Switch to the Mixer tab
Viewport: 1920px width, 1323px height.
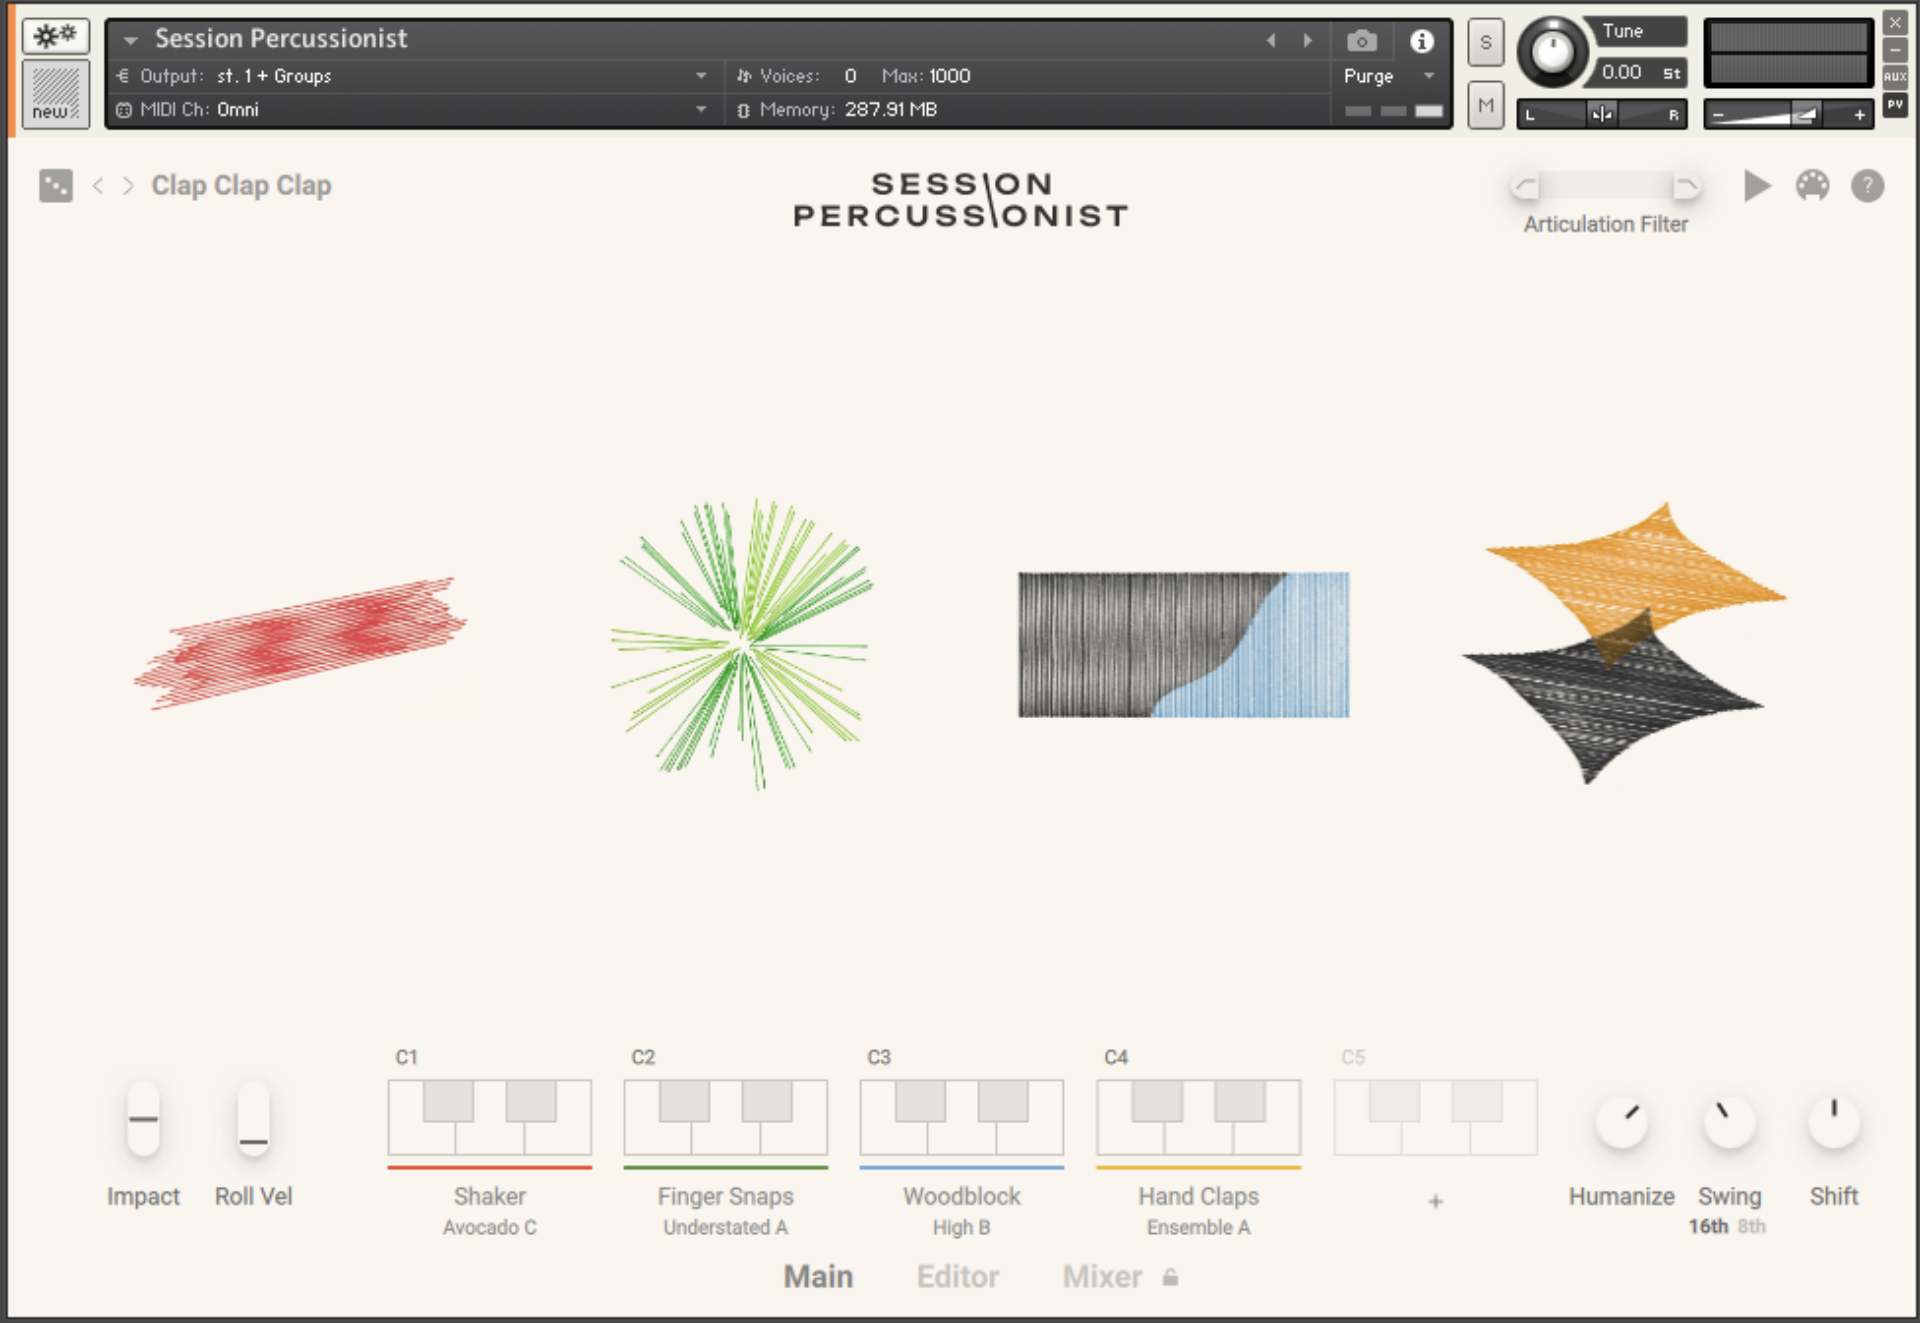coord(1102,1277)
